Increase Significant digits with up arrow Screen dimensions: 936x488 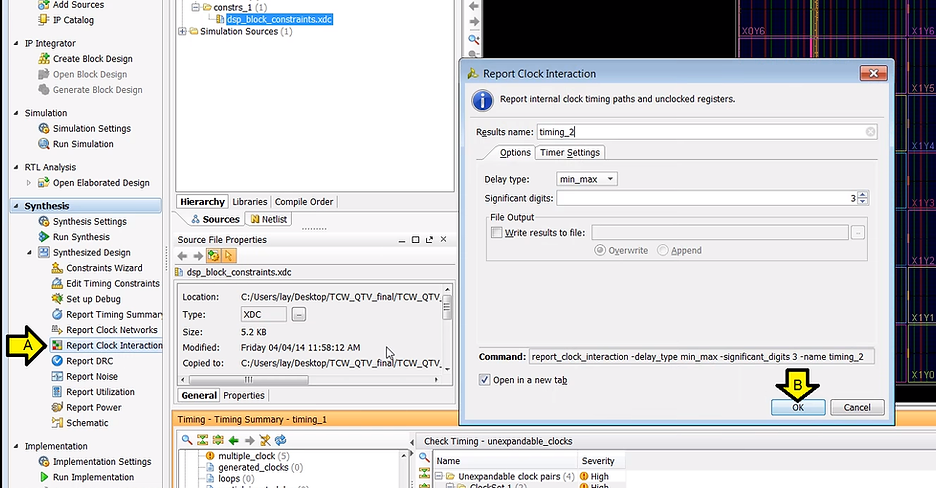point(863,195)
